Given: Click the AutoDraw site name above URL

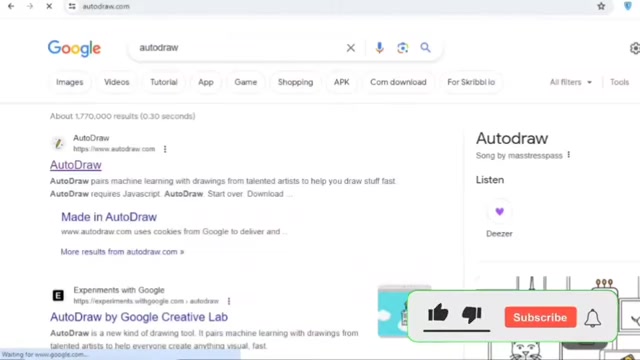Looking at the screenshot, I should pos(91,138).
